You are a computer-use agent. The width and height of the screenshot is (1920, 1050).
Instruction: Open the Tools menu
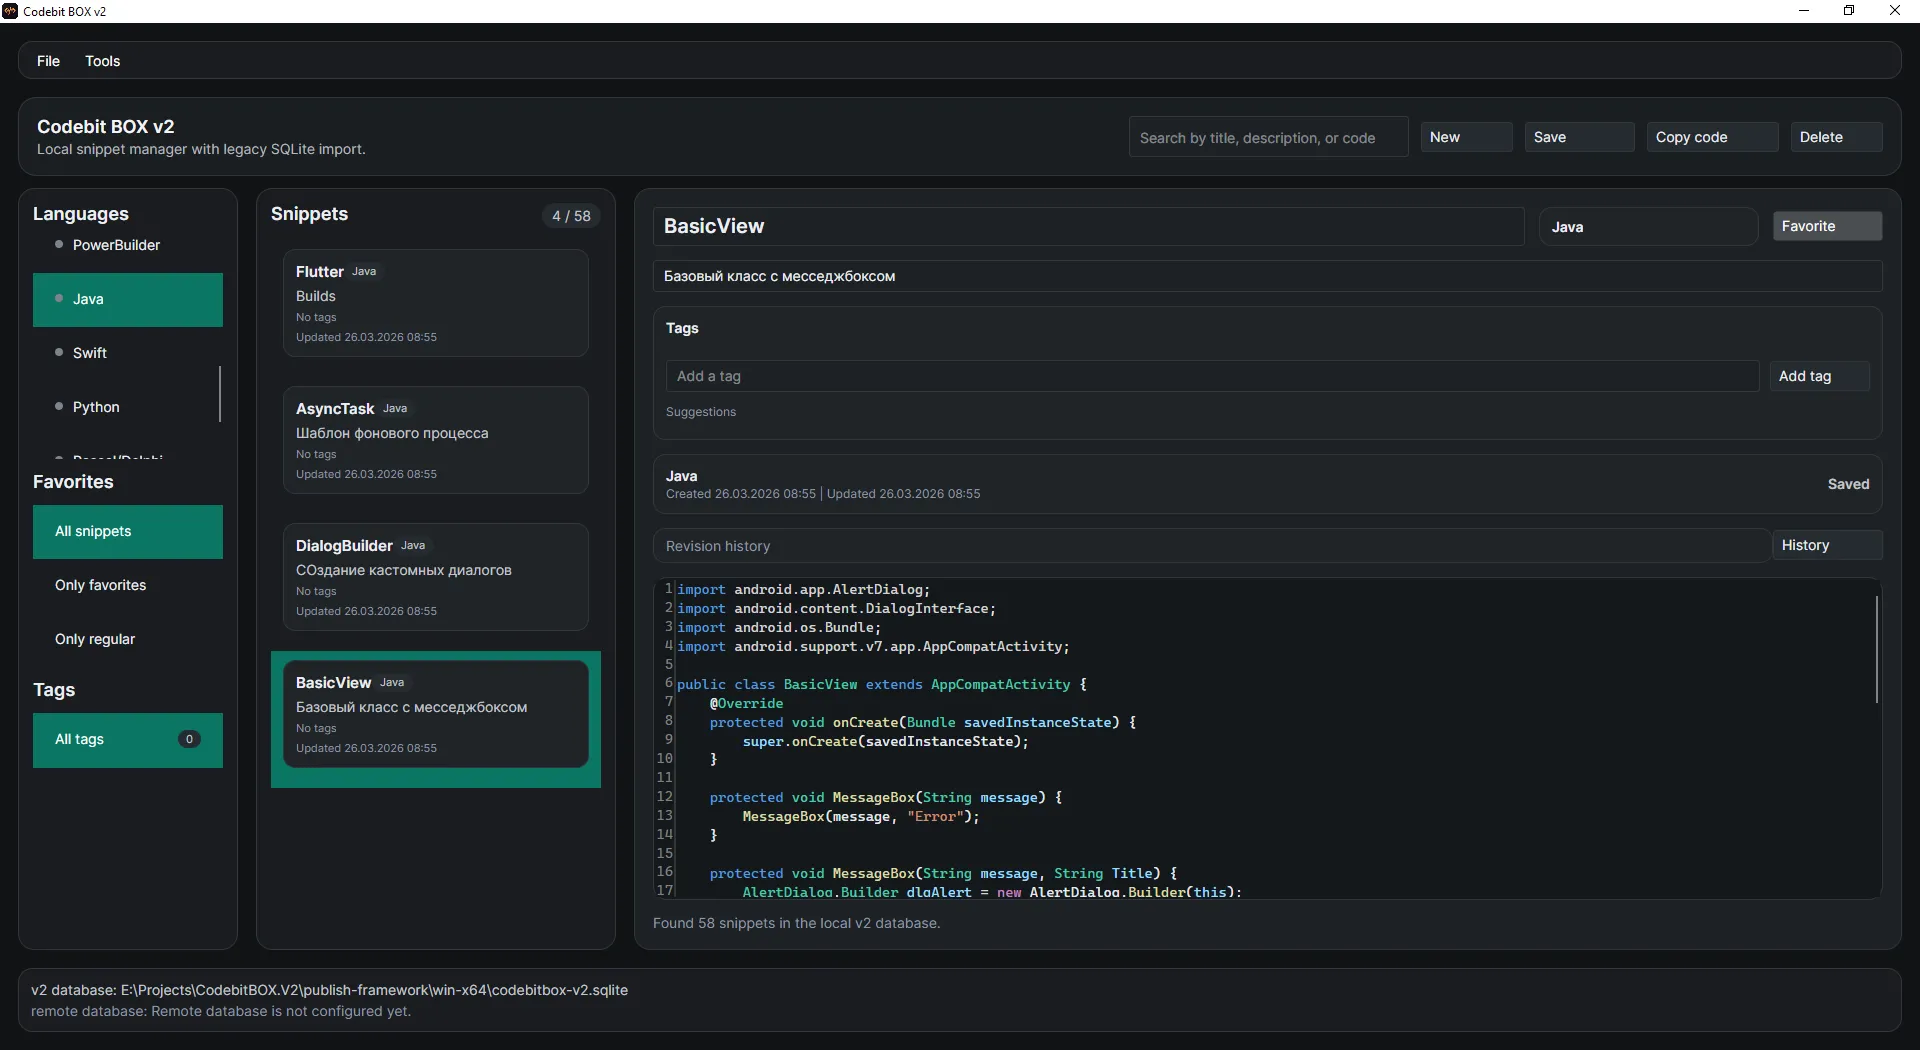point(102,61)
